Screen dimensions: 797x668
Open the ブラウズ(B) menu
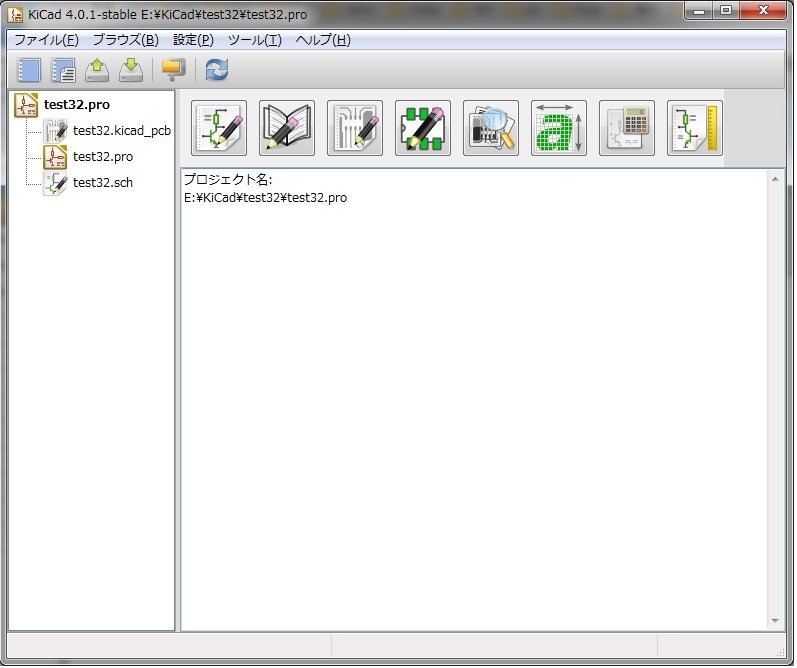126,40
